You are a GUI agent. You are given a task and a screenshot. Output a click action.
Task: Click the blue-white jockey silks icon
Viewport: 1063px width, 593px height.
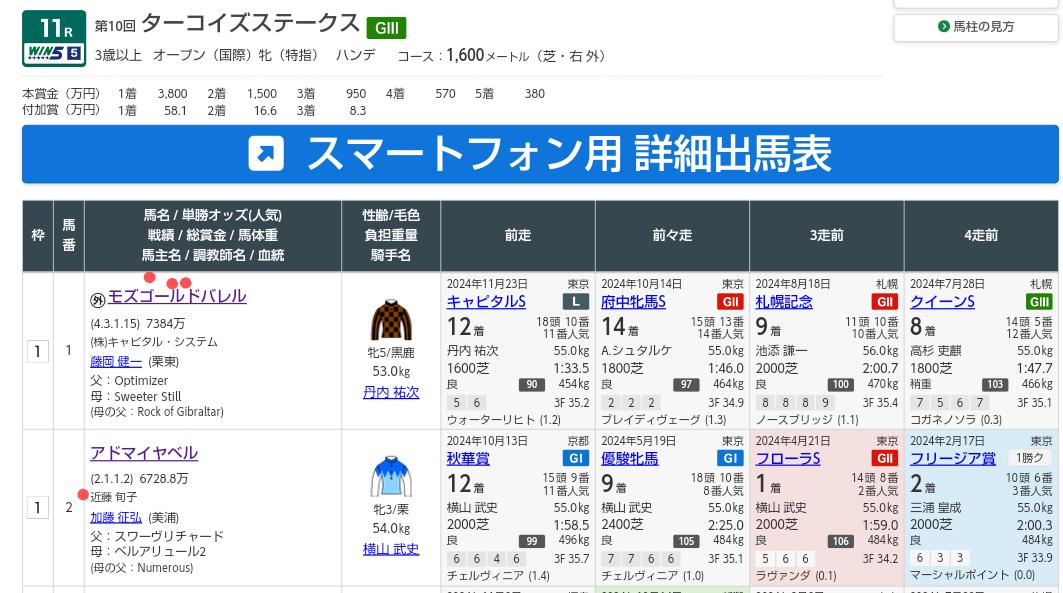click(x=390, y=477)
